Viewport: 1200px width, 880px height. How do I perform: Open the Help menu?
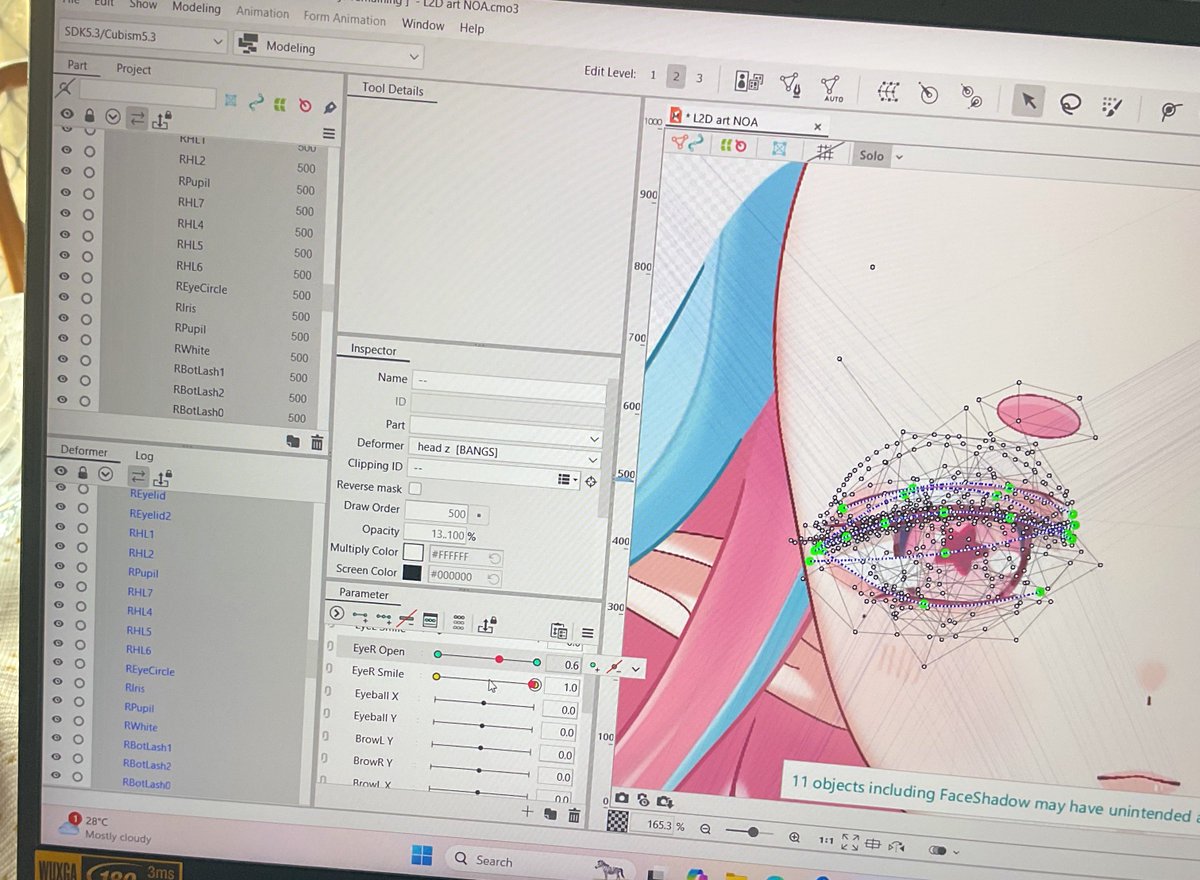tap(472, 28)
